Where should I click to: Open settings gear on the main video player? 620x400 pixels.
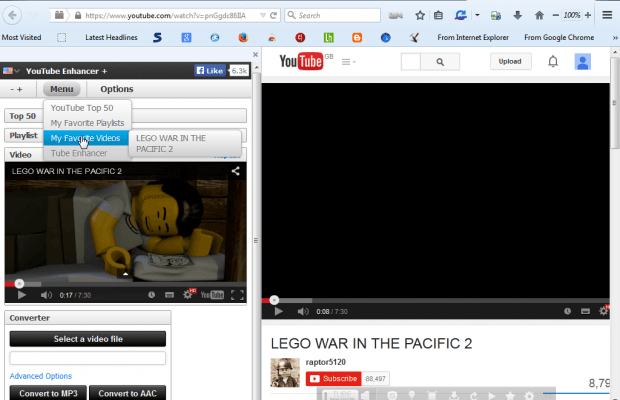604,311
